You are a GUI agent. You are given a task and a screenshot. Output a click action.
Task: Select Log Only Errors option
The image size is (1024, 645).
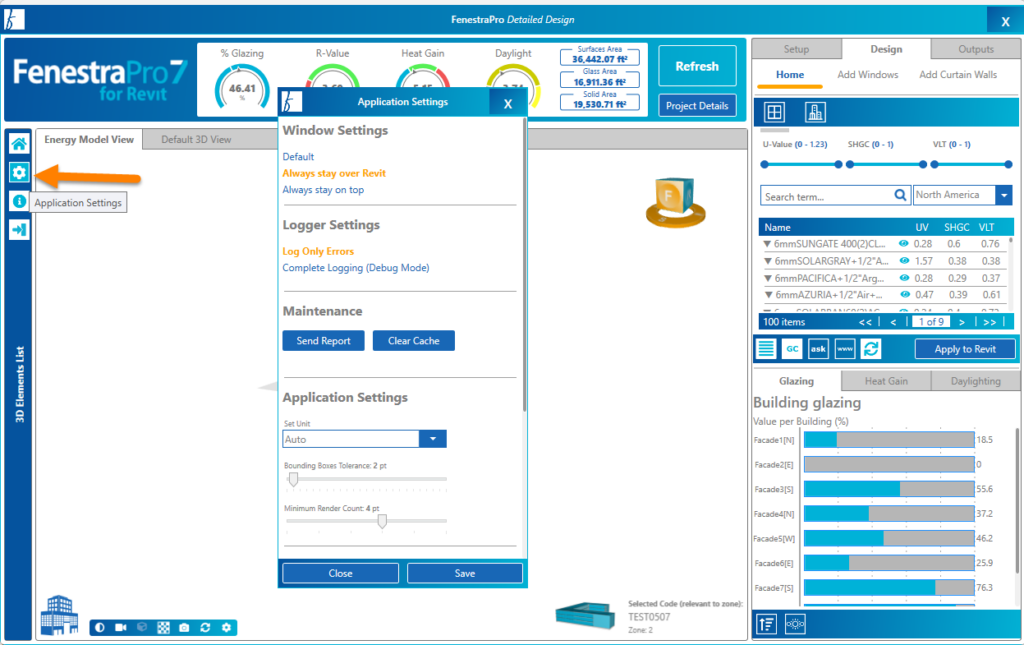click(318, 251)
